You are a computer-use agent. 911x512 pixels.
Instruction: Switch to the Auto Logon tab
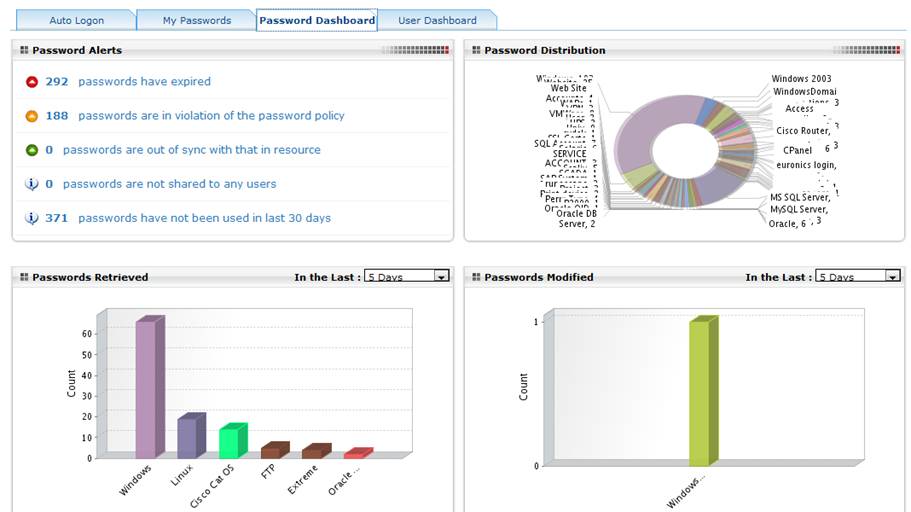click(76, 20)
